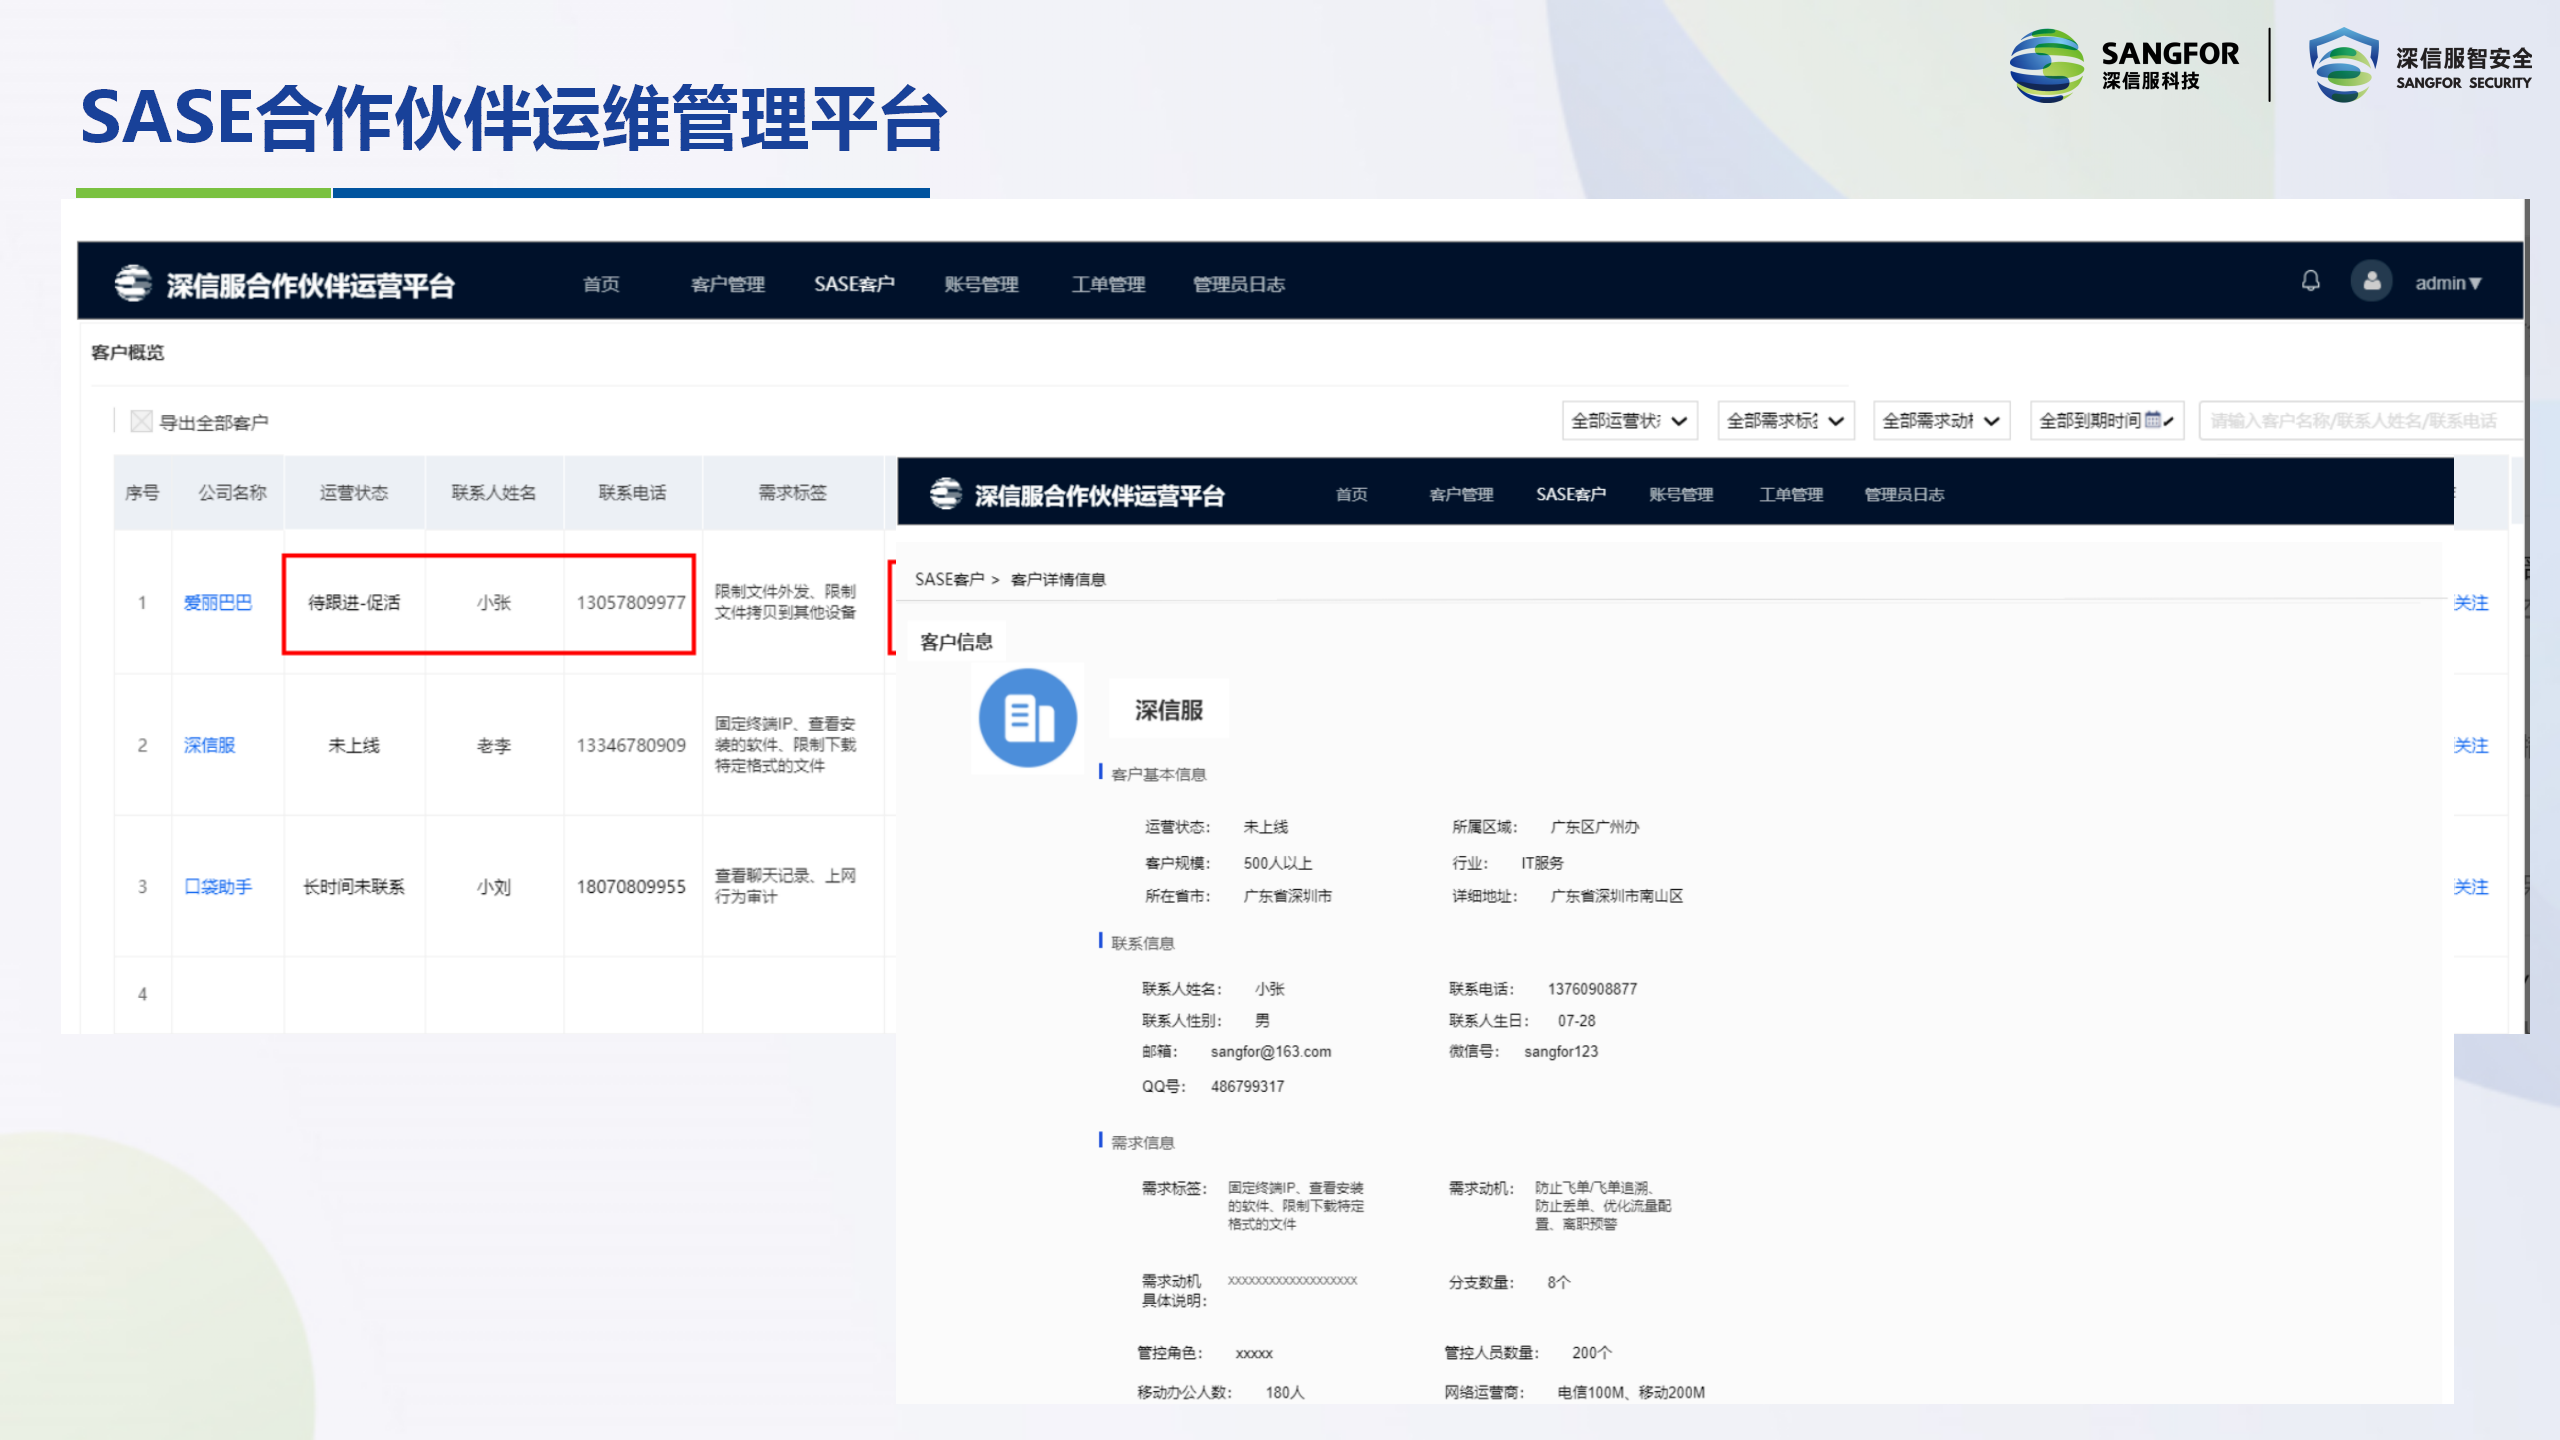Open 账号管理 in the detail window navbar
The height and width of the screenshot is (1440, 2560).
[1681, 494]
